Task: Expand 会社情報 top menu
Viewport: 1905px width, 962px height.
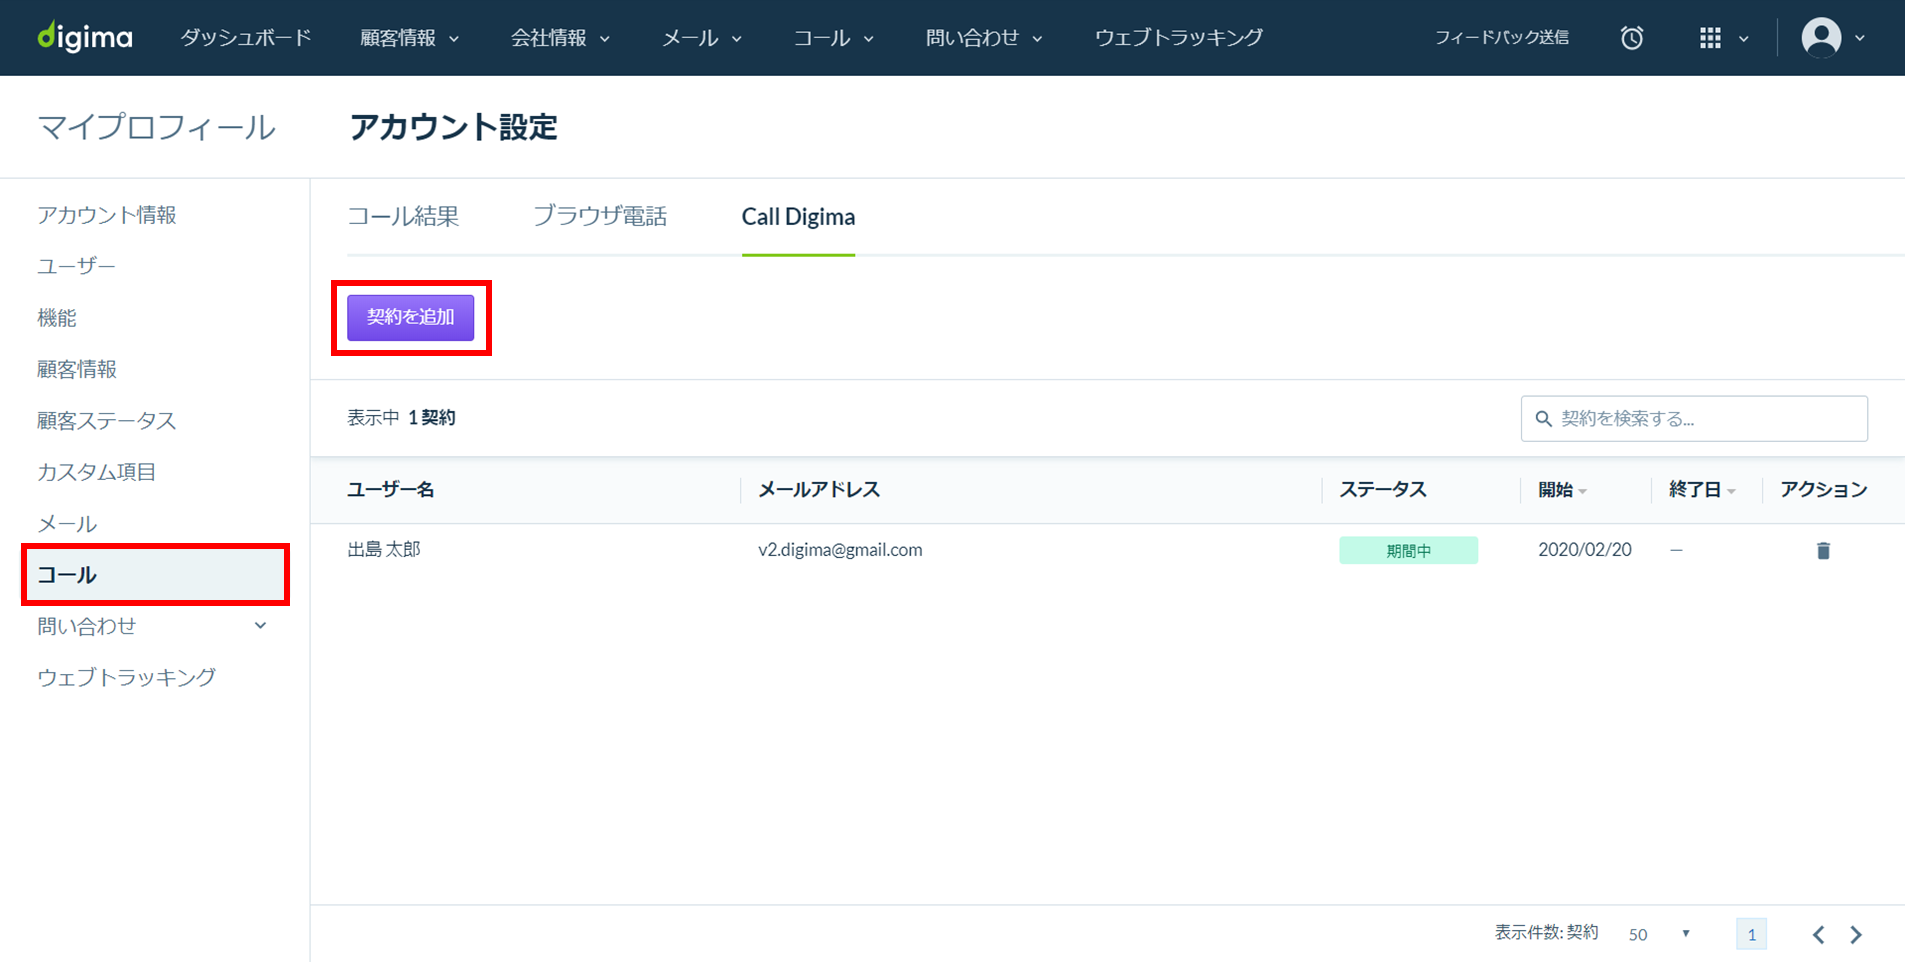Action: click(560, 38)
